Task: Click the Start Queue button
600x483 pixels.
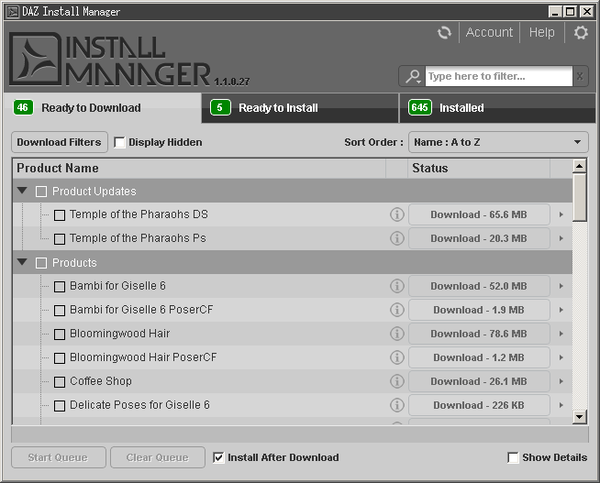Action: pyautogui.click(x=58, y=457)
